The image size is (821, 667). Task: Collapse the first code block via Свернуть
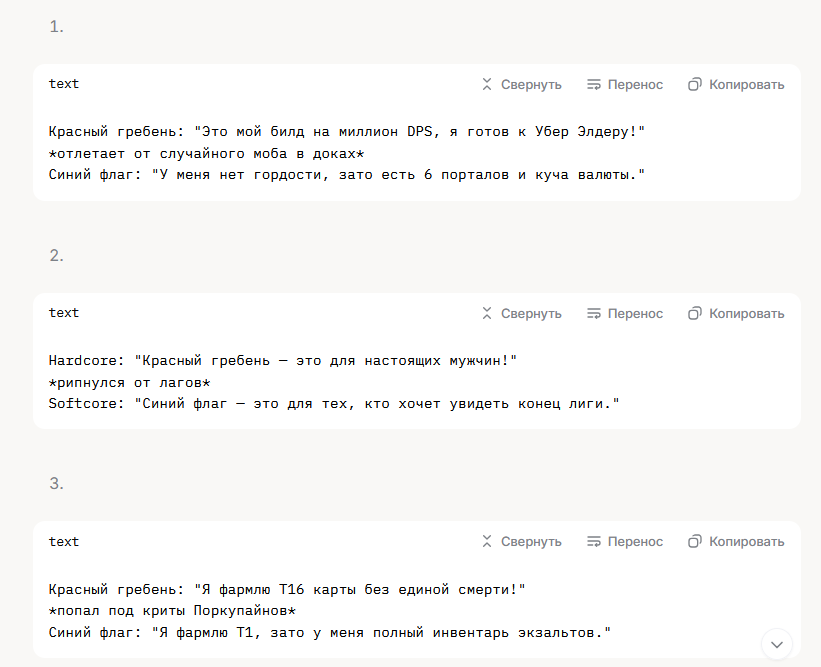coord(522,84)
